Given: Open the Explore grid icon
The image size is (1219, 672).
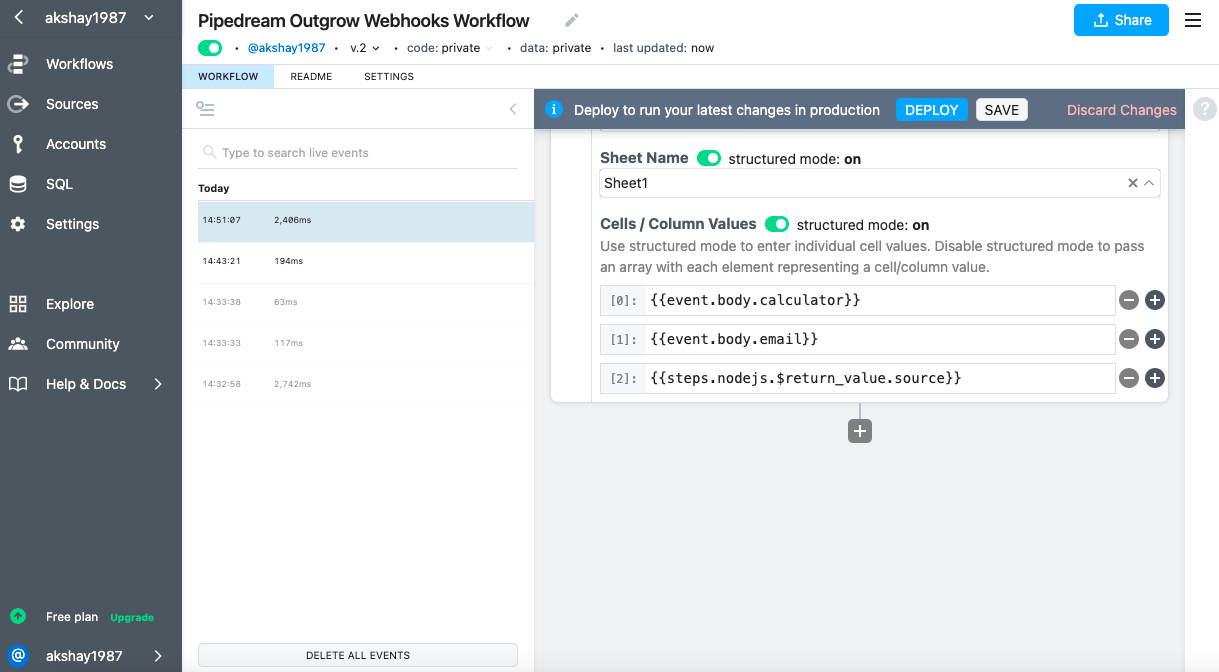Looking at the screenshot, I should (x=18, y=304).
